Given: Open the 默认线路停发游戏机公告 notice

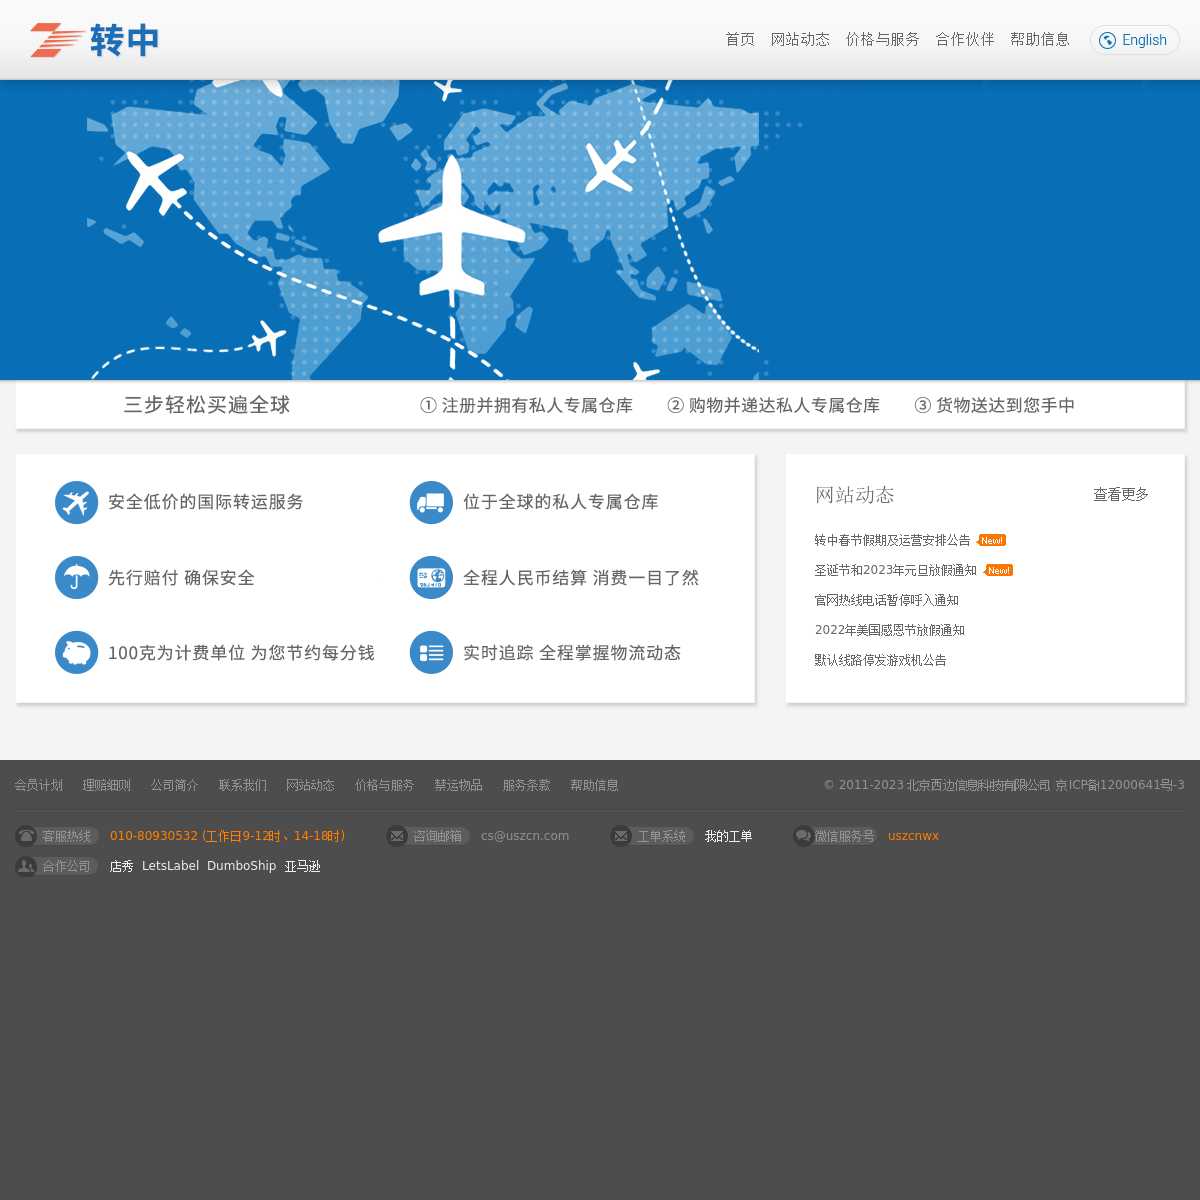Looking at the screenshot, I should (x=880, y=660).
